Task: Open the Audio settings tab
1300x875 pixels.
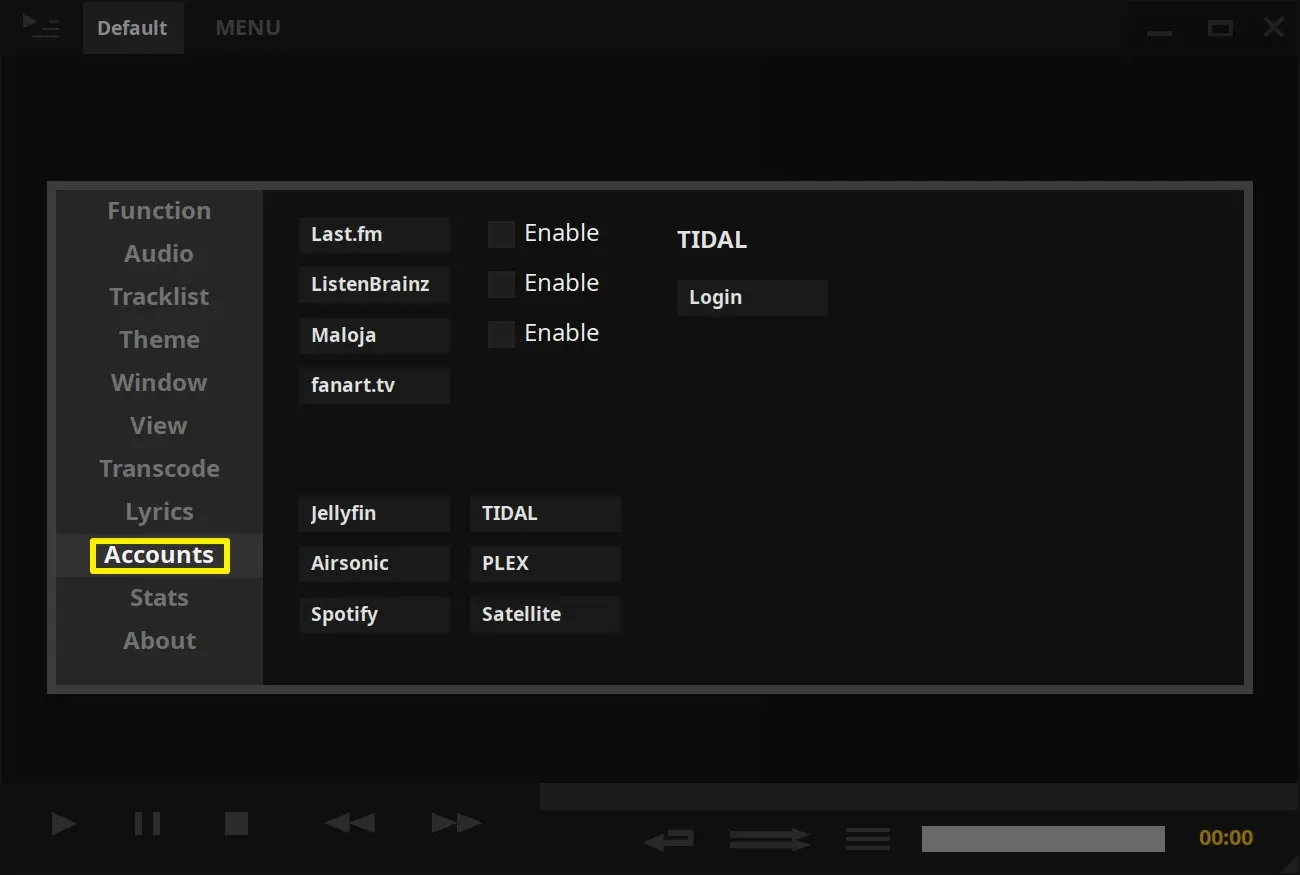Action: pos(159,254)
